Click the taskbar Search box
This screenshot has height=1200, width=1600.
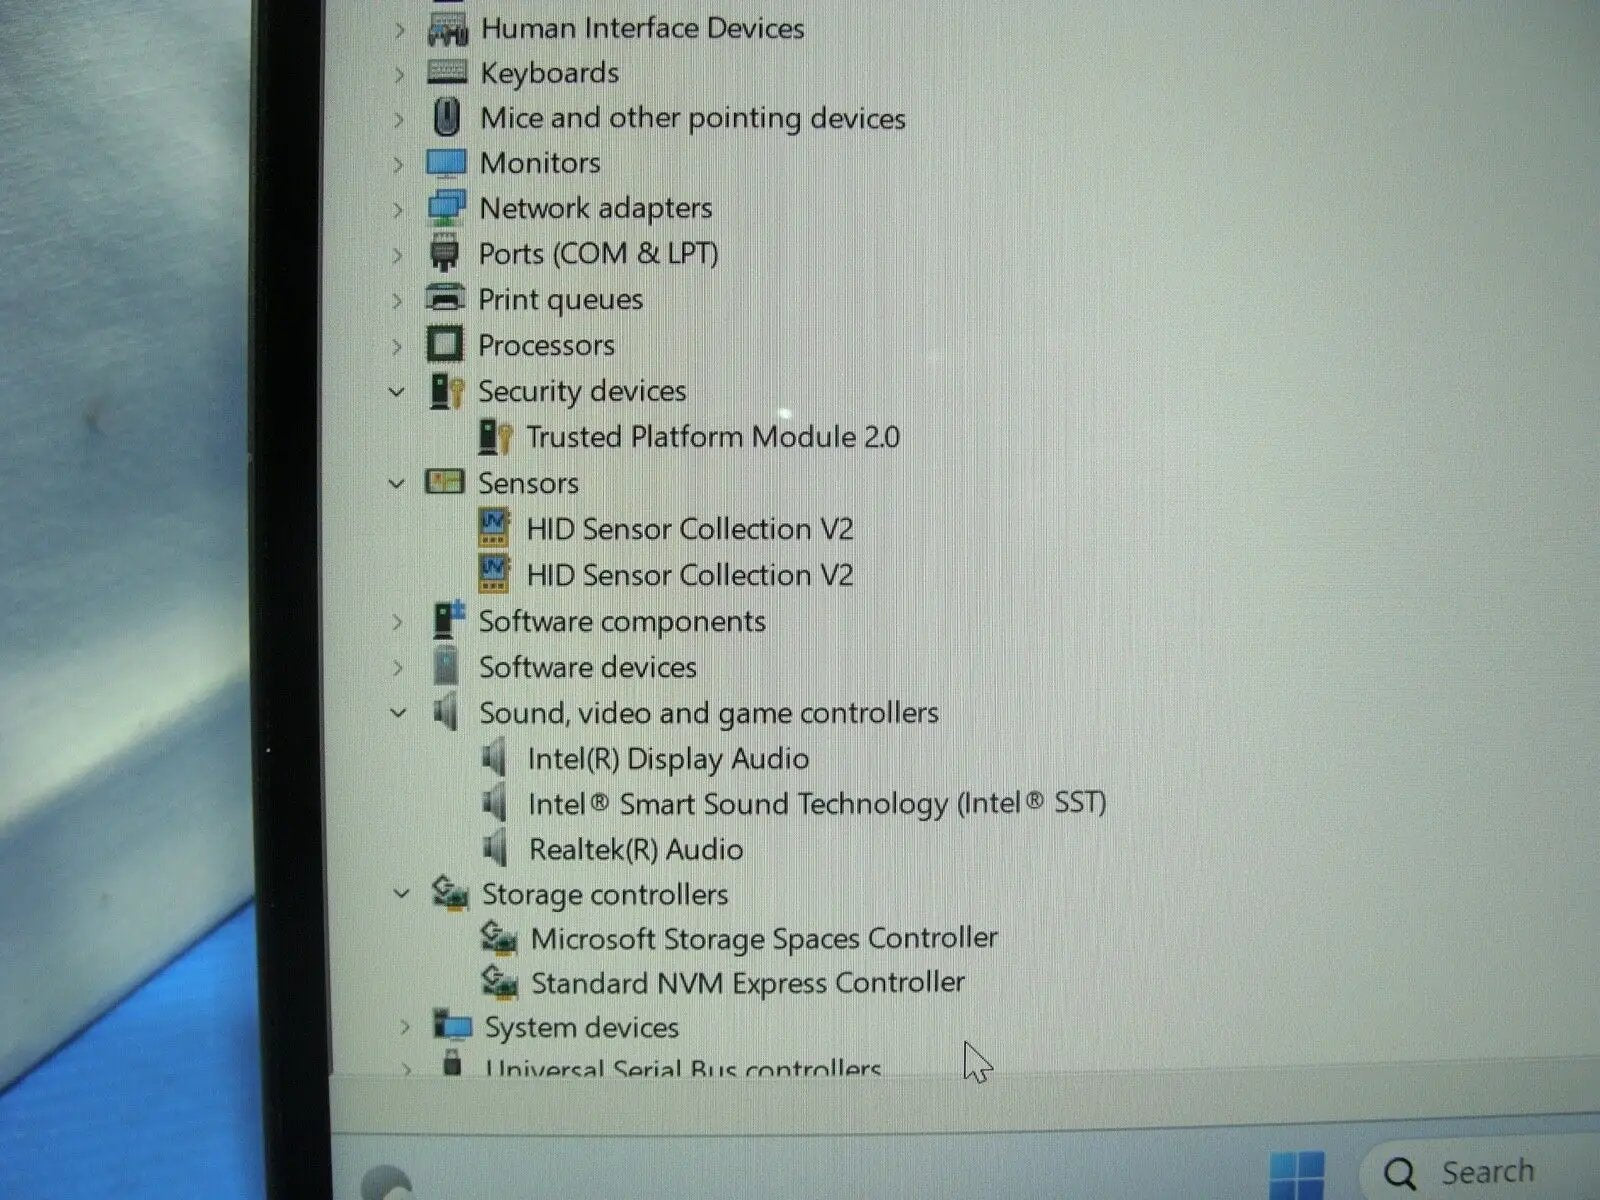pyautogui.click(x=1480, y=1172)
